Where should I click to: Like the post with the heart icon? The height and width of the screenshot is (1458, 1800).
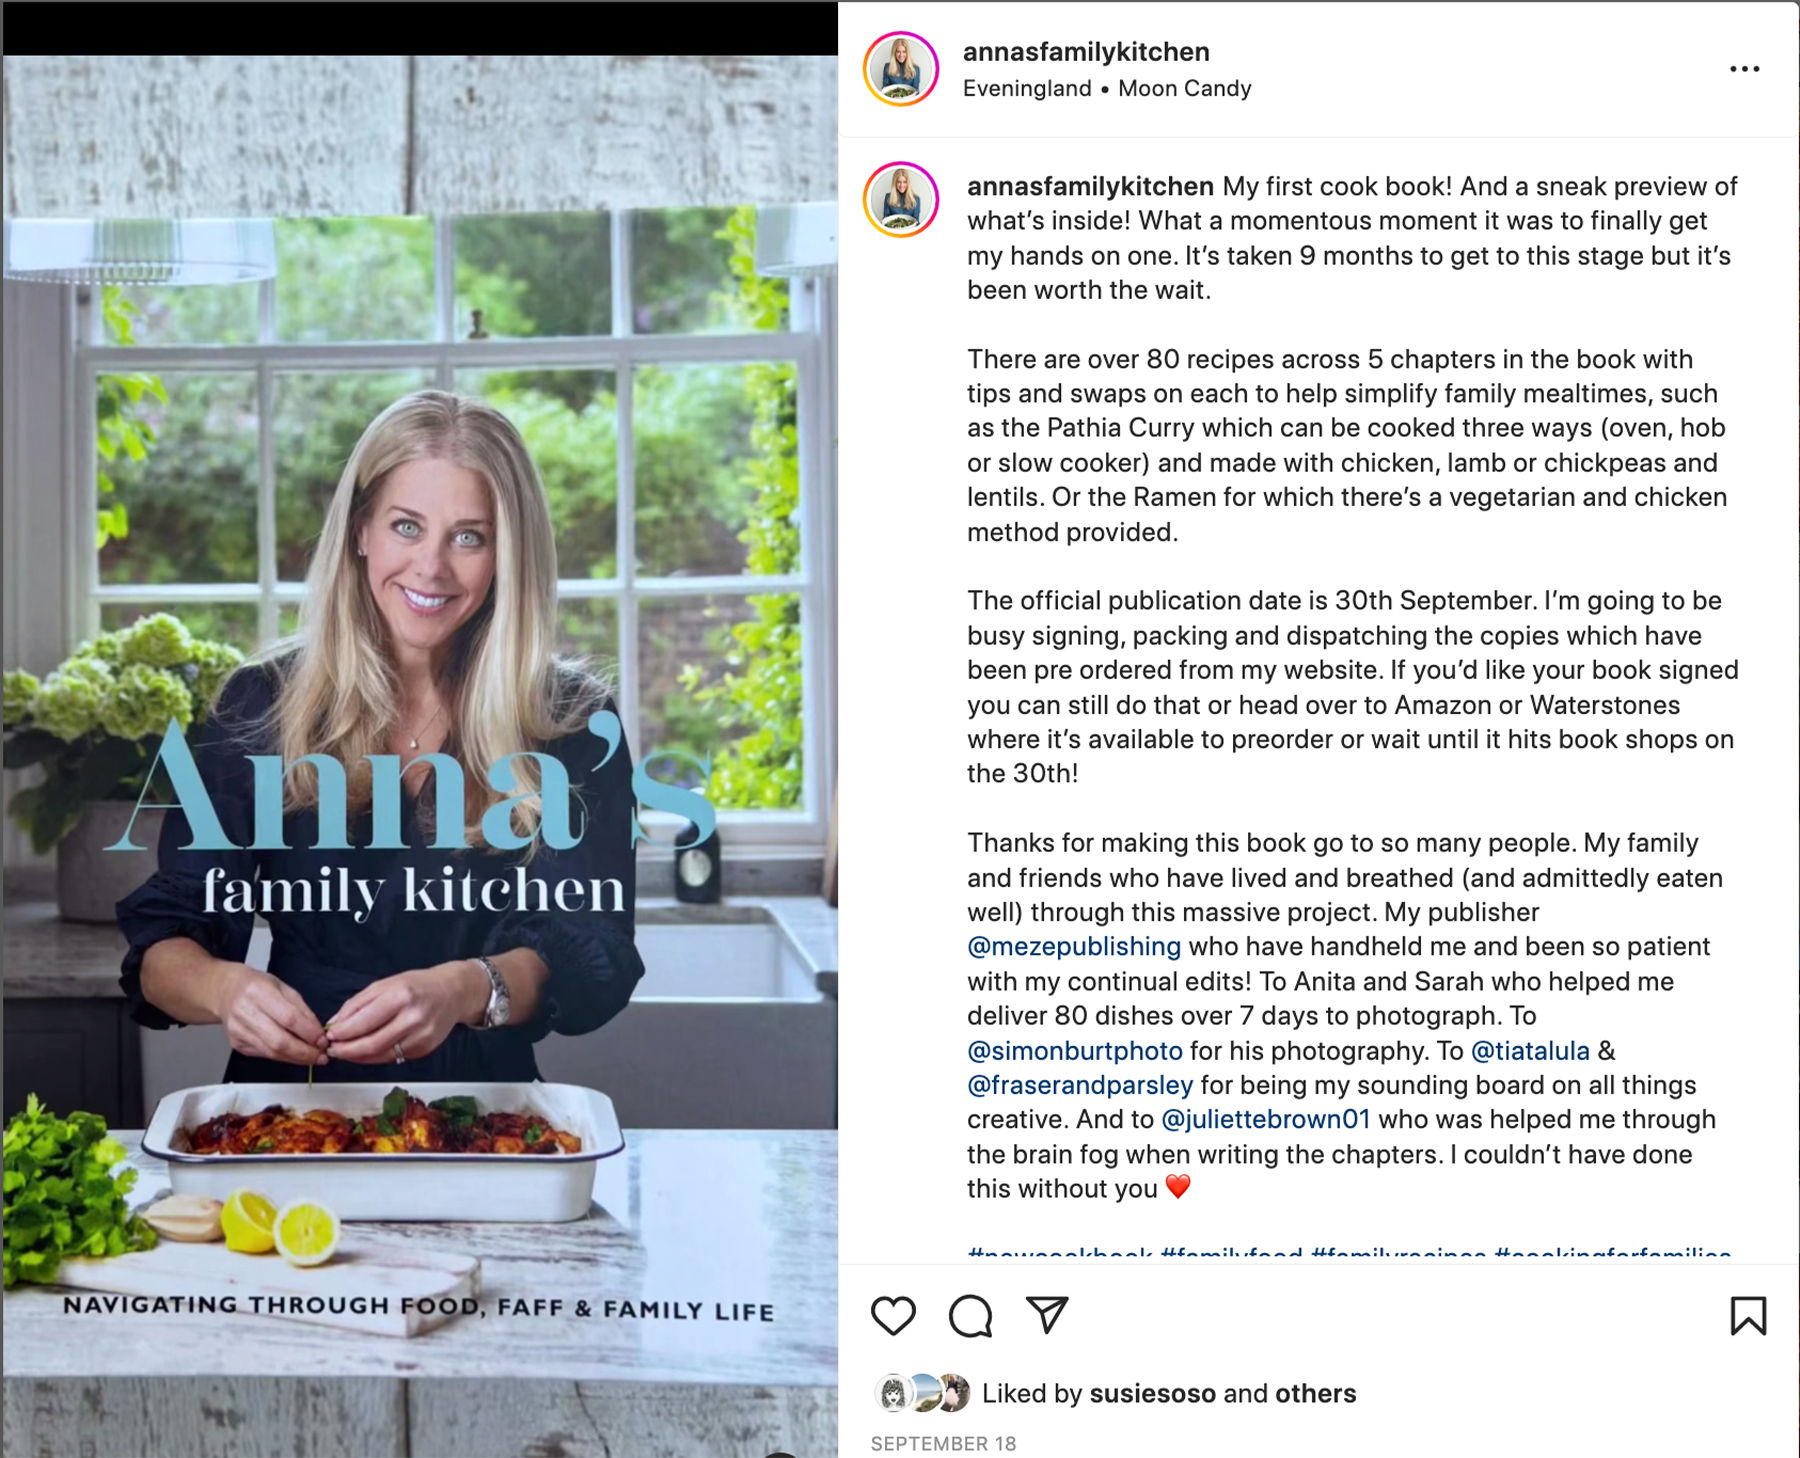pyautogui.click(x=893, y=1316)
